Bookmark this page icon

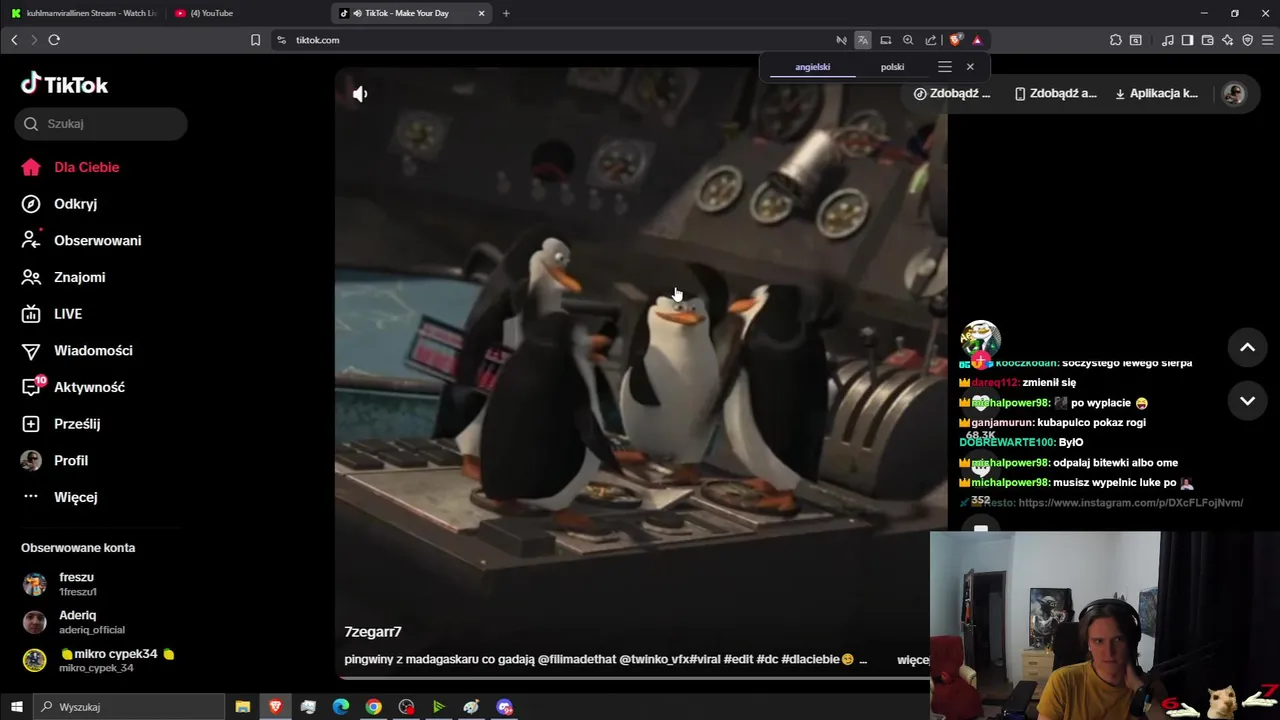255,40
